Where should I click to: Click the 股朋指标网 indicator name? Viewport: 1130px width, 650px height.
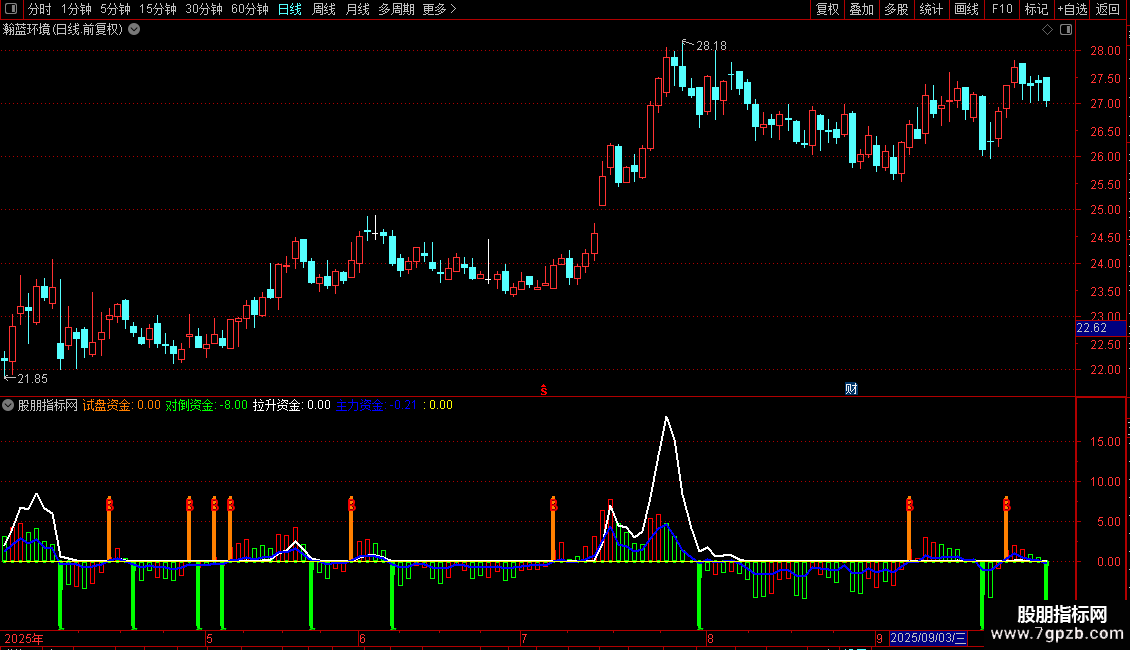tap(48, 405)
